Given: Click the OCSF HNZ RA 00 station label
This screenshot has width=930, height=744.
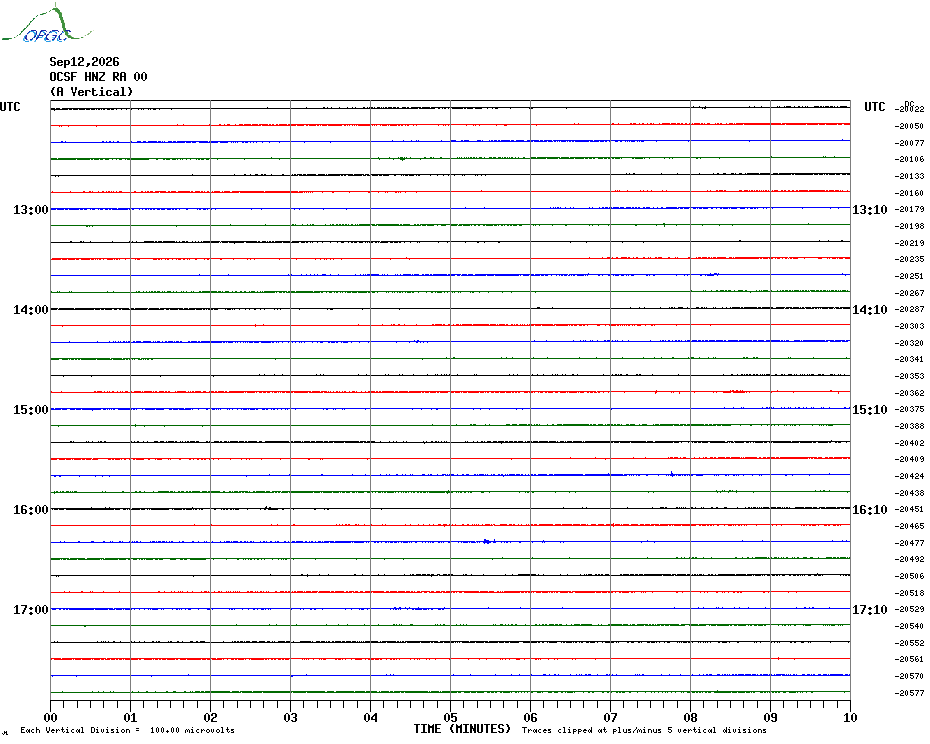Looking at the screenshot, I should [x=98, y=77].
